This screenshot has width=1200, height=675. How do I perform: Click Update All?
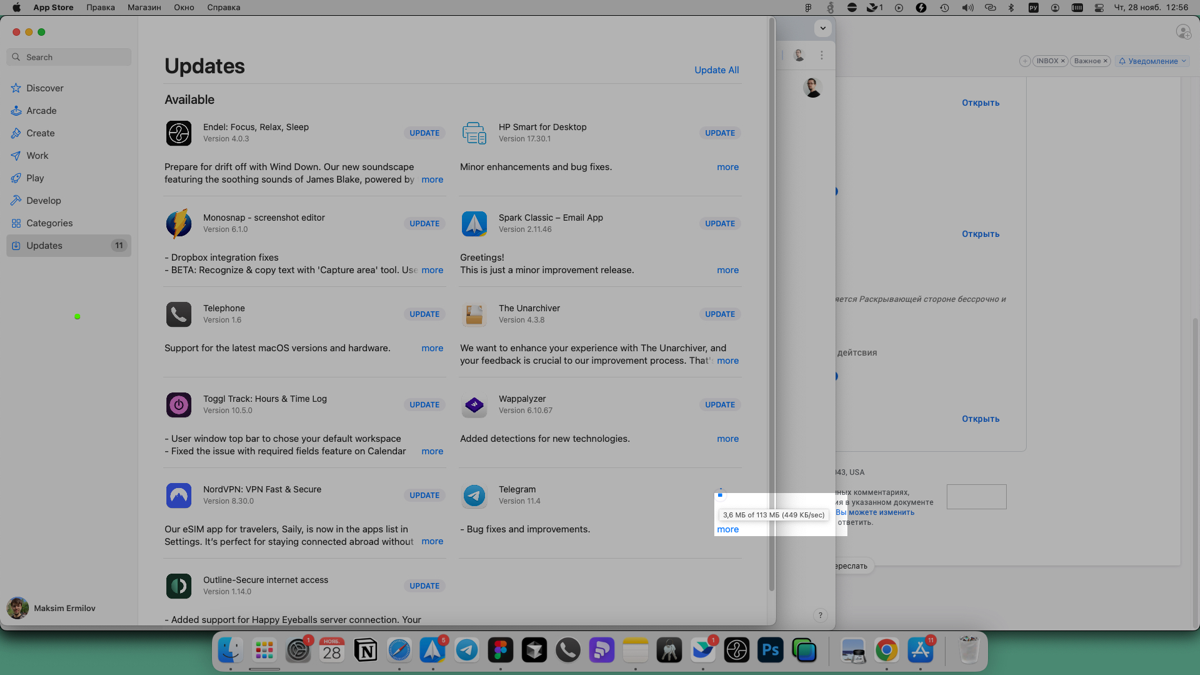tap(716, 70)
